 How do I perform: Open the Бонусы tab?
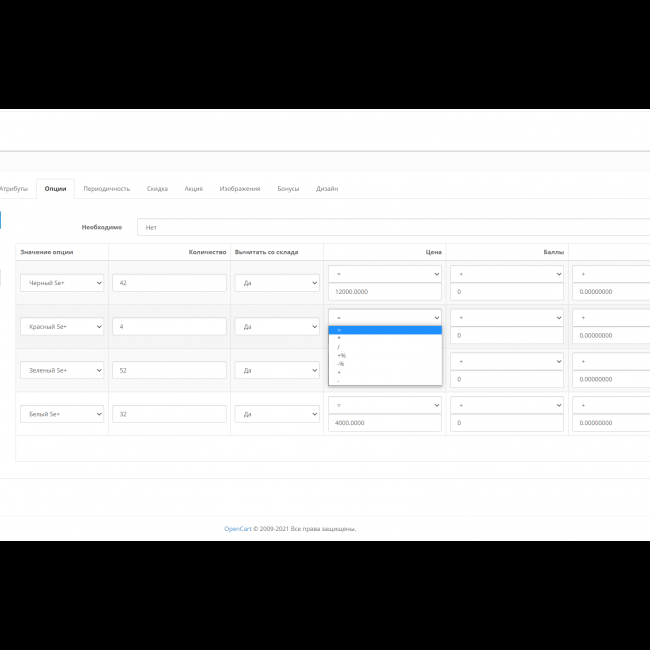click(288, 188)
